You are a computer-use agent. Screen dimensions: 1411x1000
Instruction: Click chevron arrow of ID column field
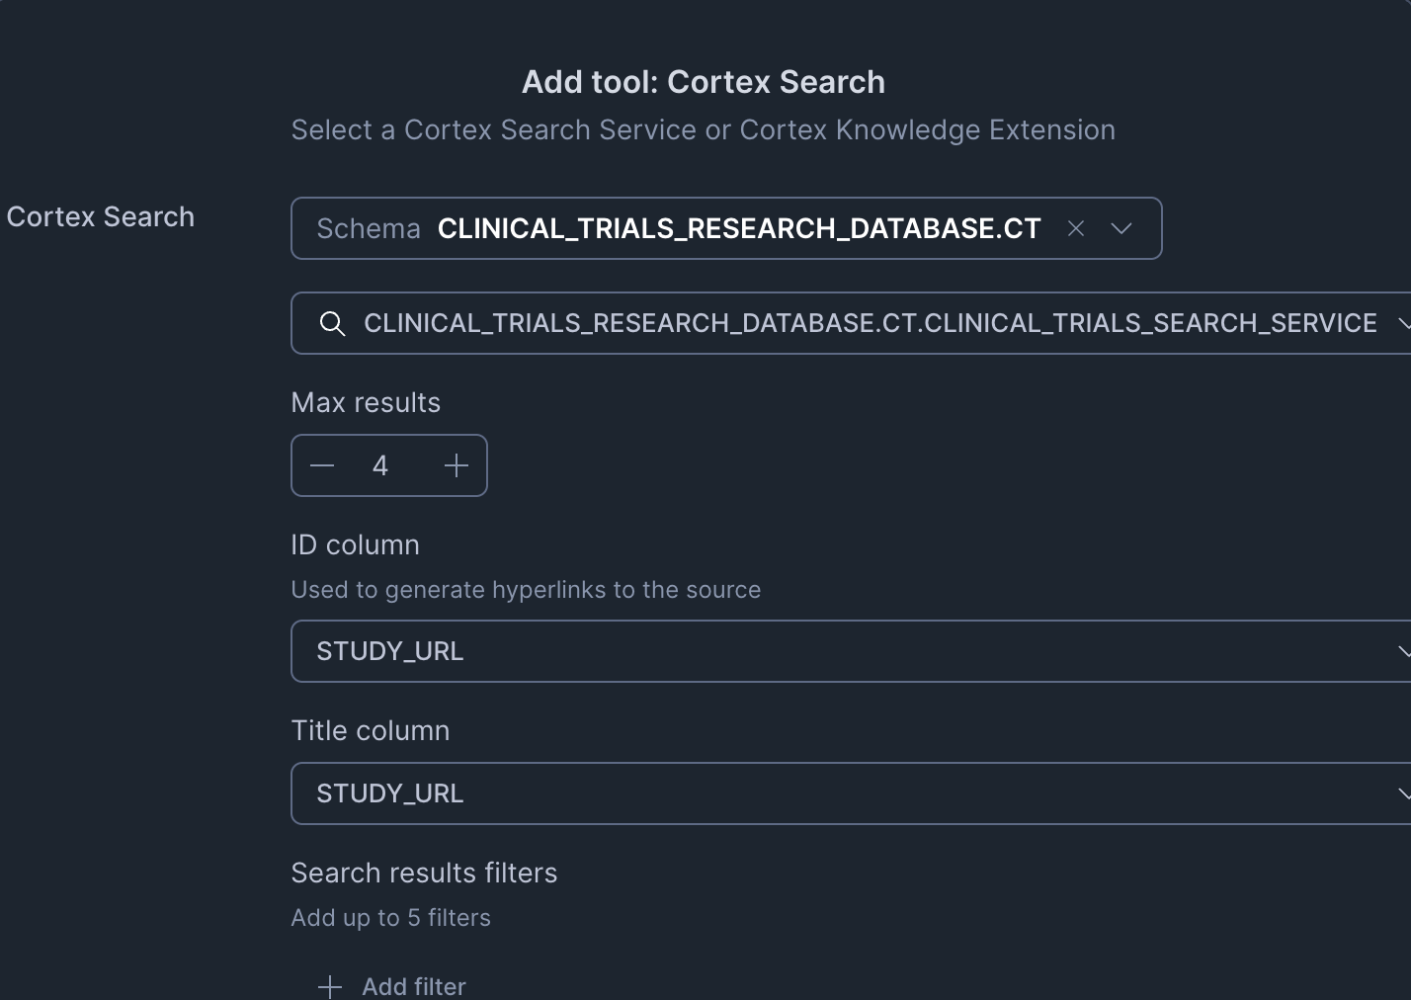click(x=1404, y=652)
